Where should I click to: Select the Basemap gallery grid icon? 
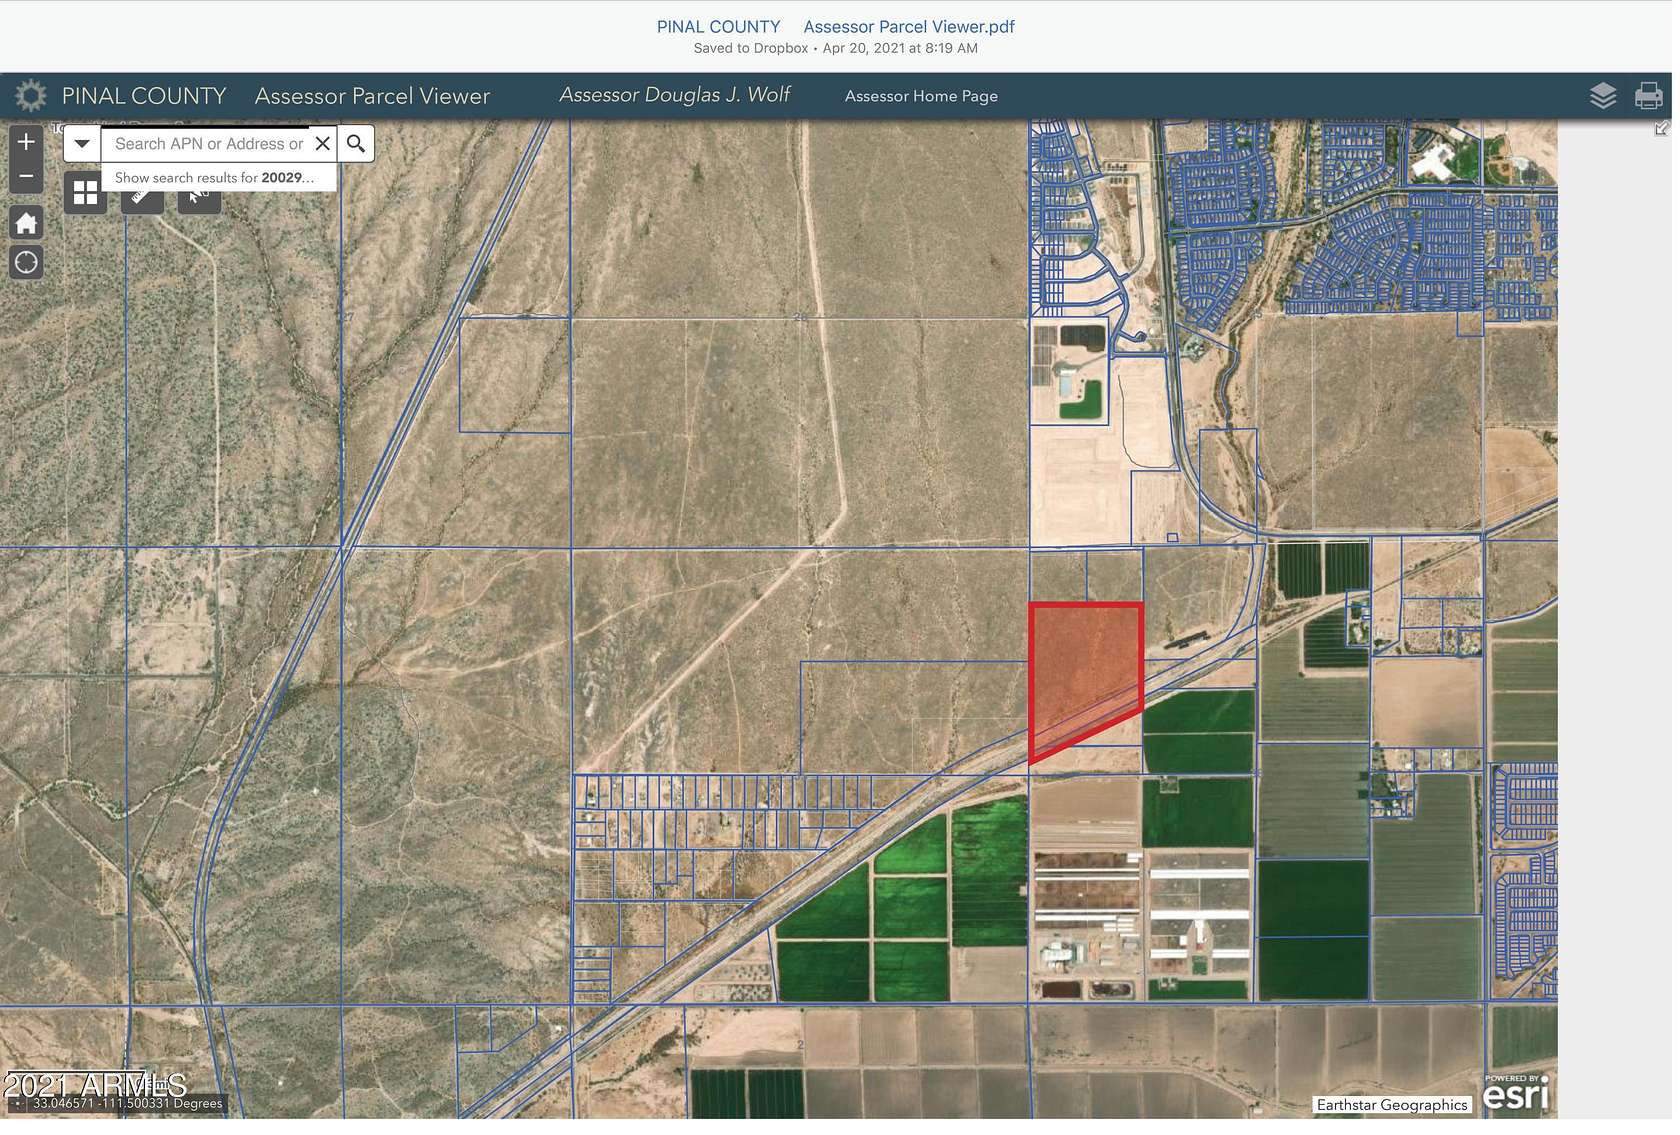click(x=85, y=192)
